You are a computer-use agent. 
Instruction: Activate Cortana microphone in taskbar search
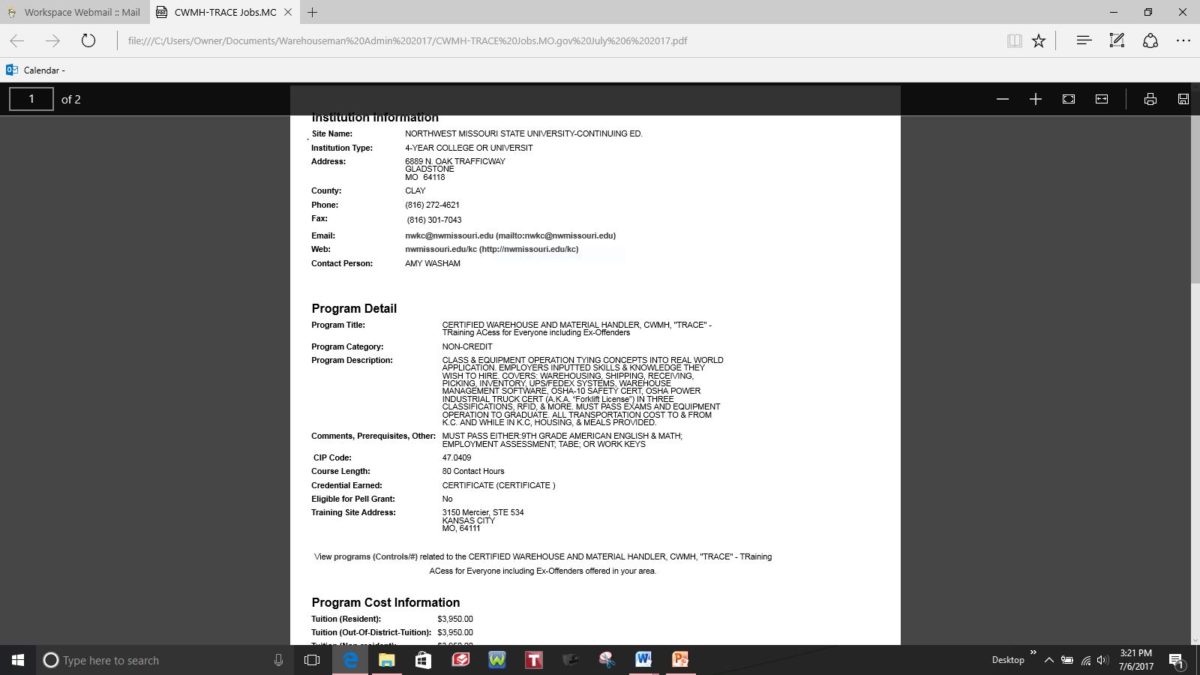coord(278,660)
